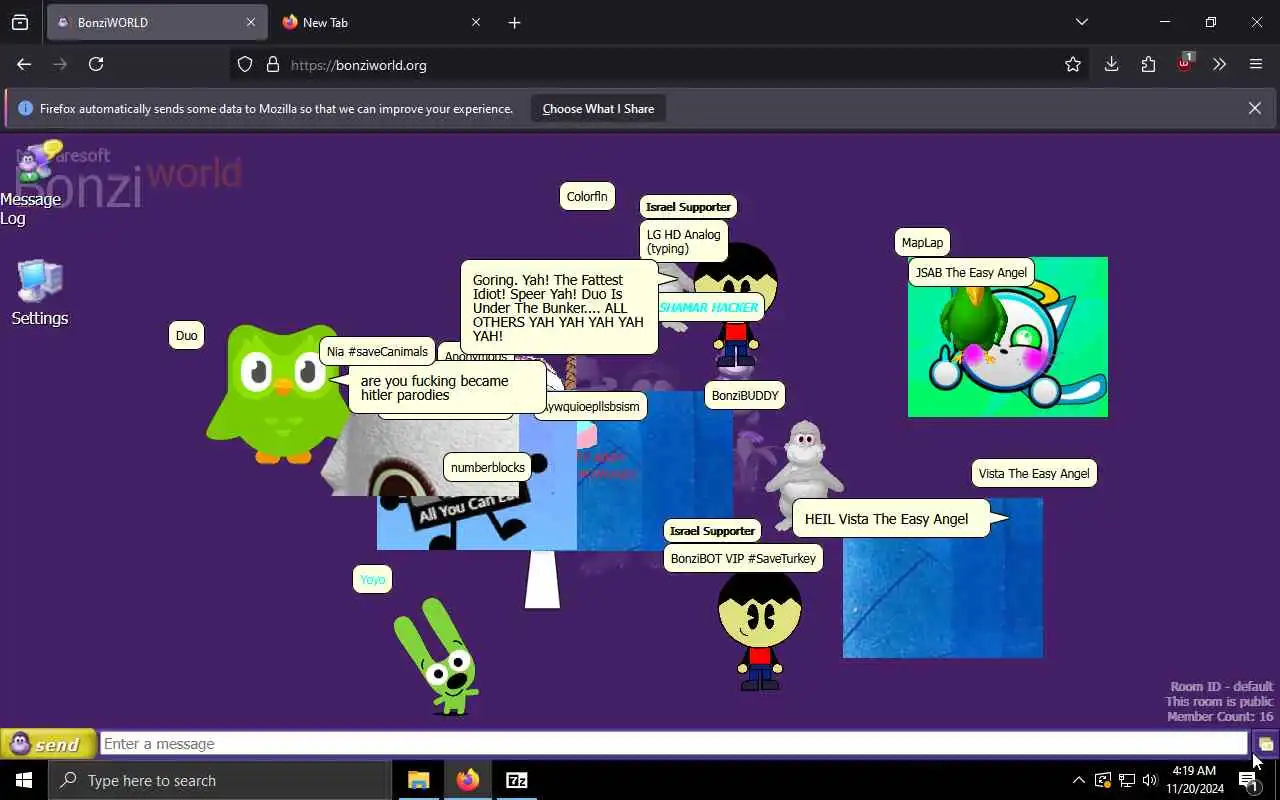Click the uBlock Origin extension icon
The width and height of the screenshot is (1280, 800).
[1184, 64]
